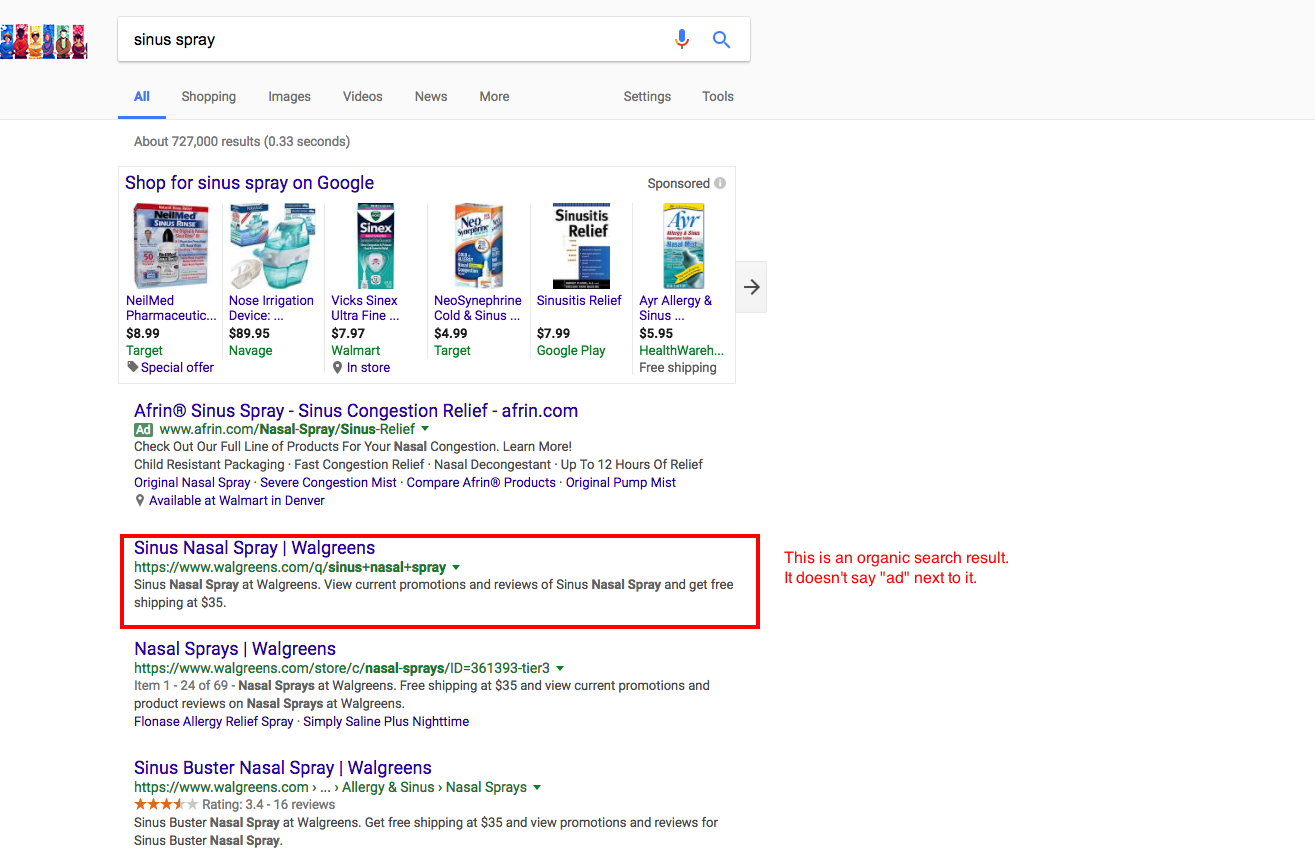Click the Google Play seller name
Viewport: 1315px width, 862px height.
pyautogui.click(x=571, y=351)
